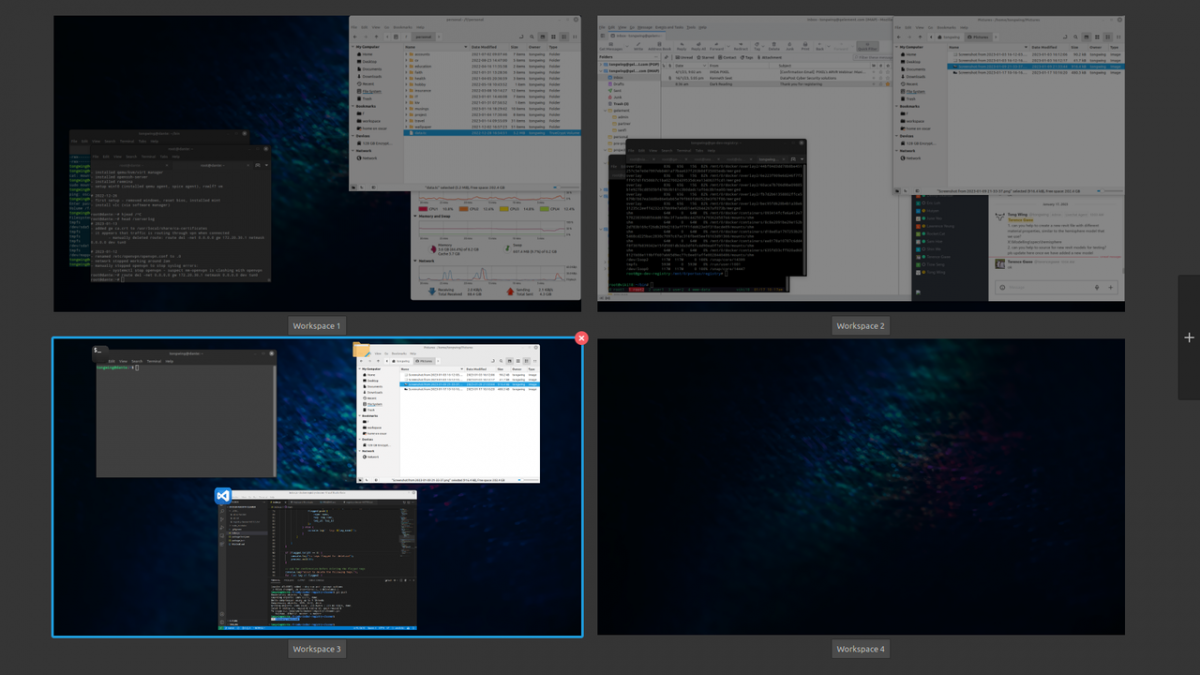Click the Get Messages icon in Thunderbird
Viewport: 1200px width, 675px height.
click(611, 45)
